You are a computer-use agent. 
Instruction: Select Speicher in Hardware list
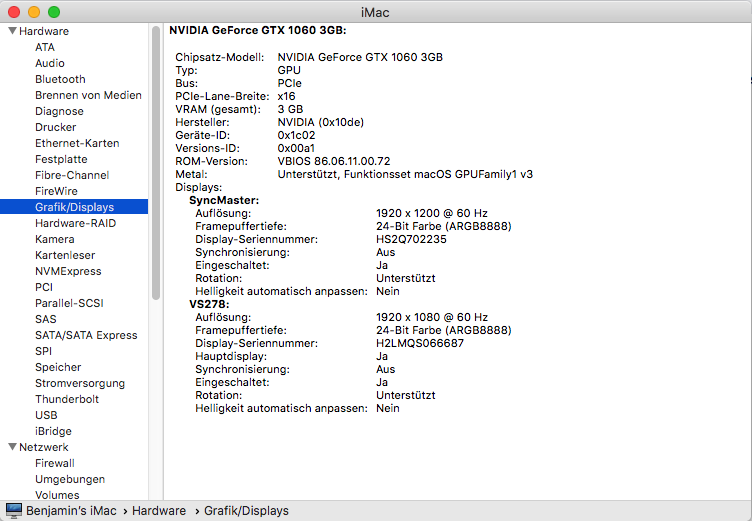pos(58,367)
